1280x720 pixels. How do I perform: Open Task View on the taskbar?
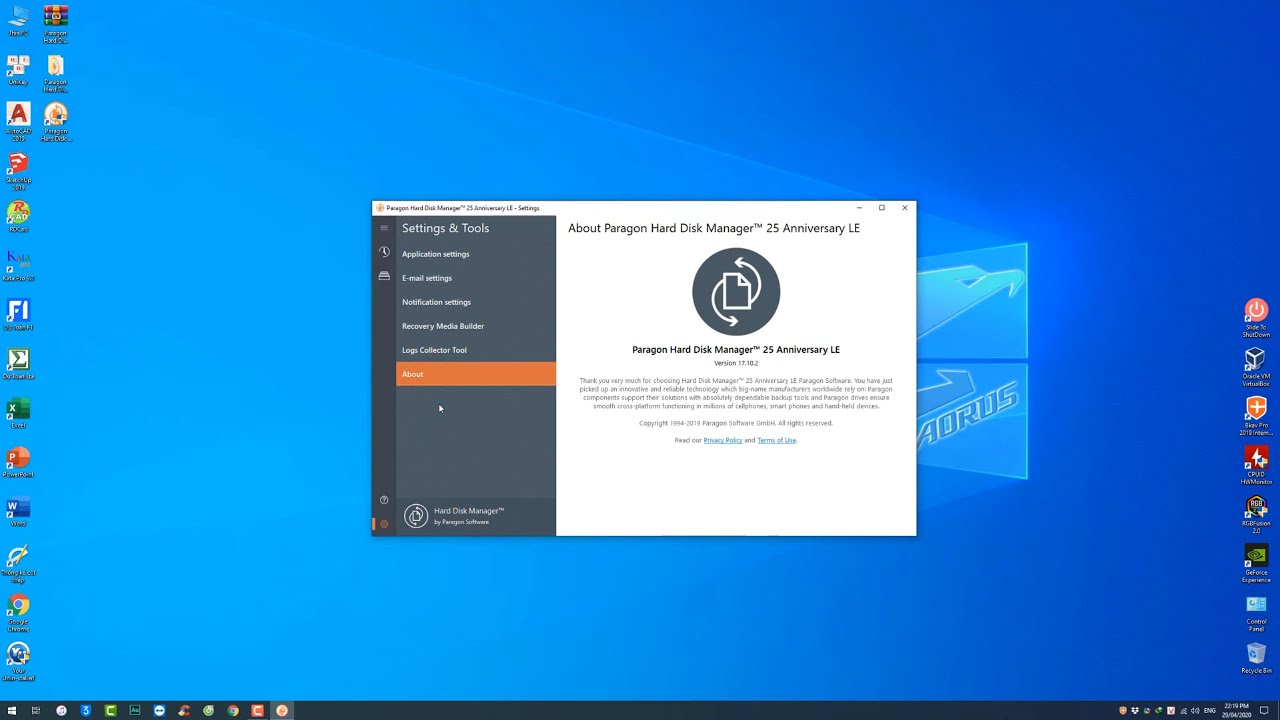click(x=36, y=710)
